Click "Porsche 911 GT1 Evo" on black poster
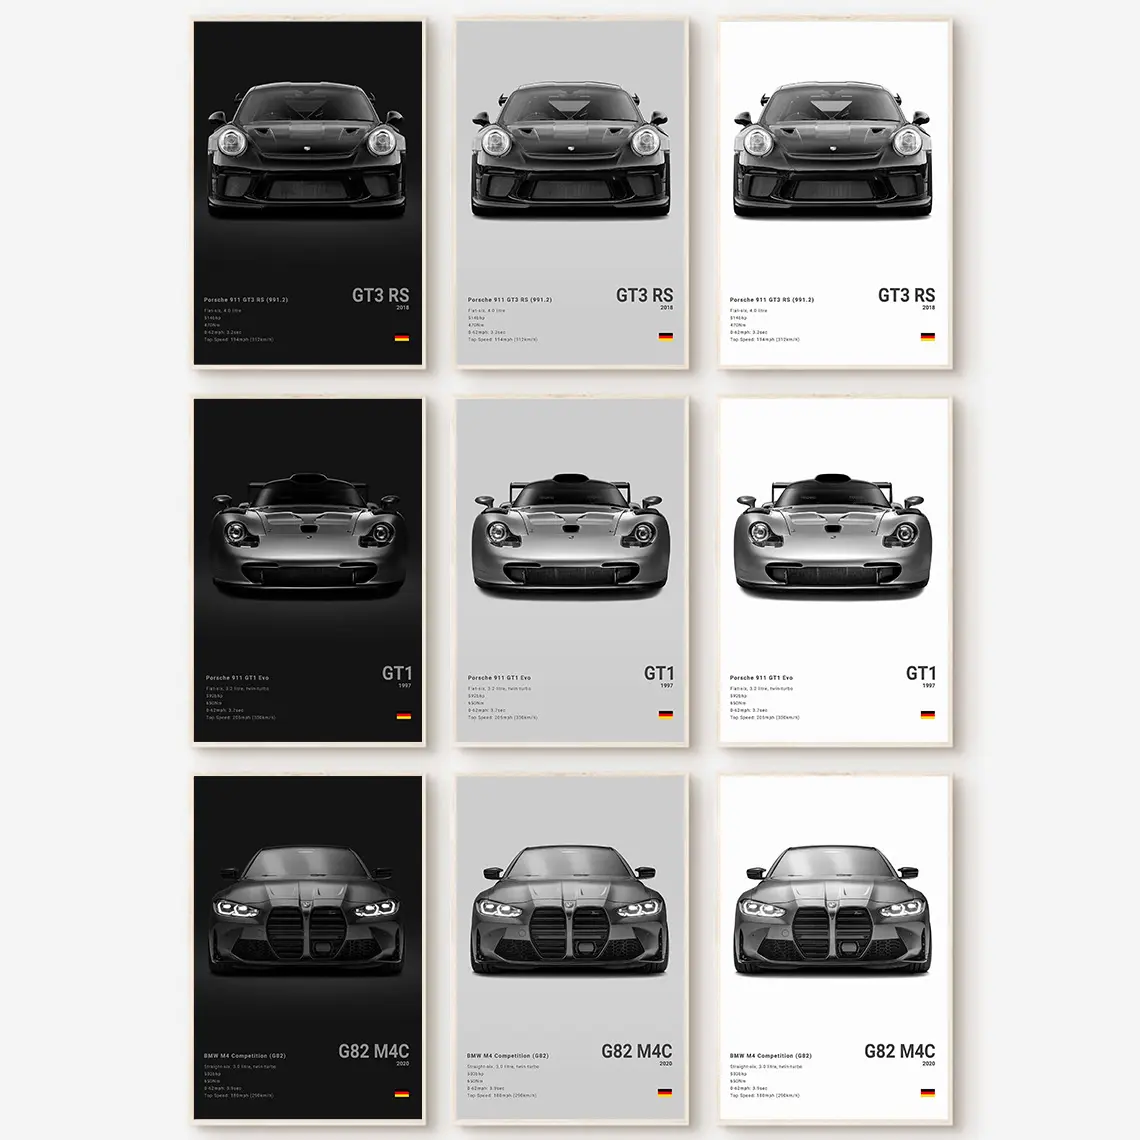Image resolution: width=1140 pixels, height=1140 pixels. coord(237,678)
